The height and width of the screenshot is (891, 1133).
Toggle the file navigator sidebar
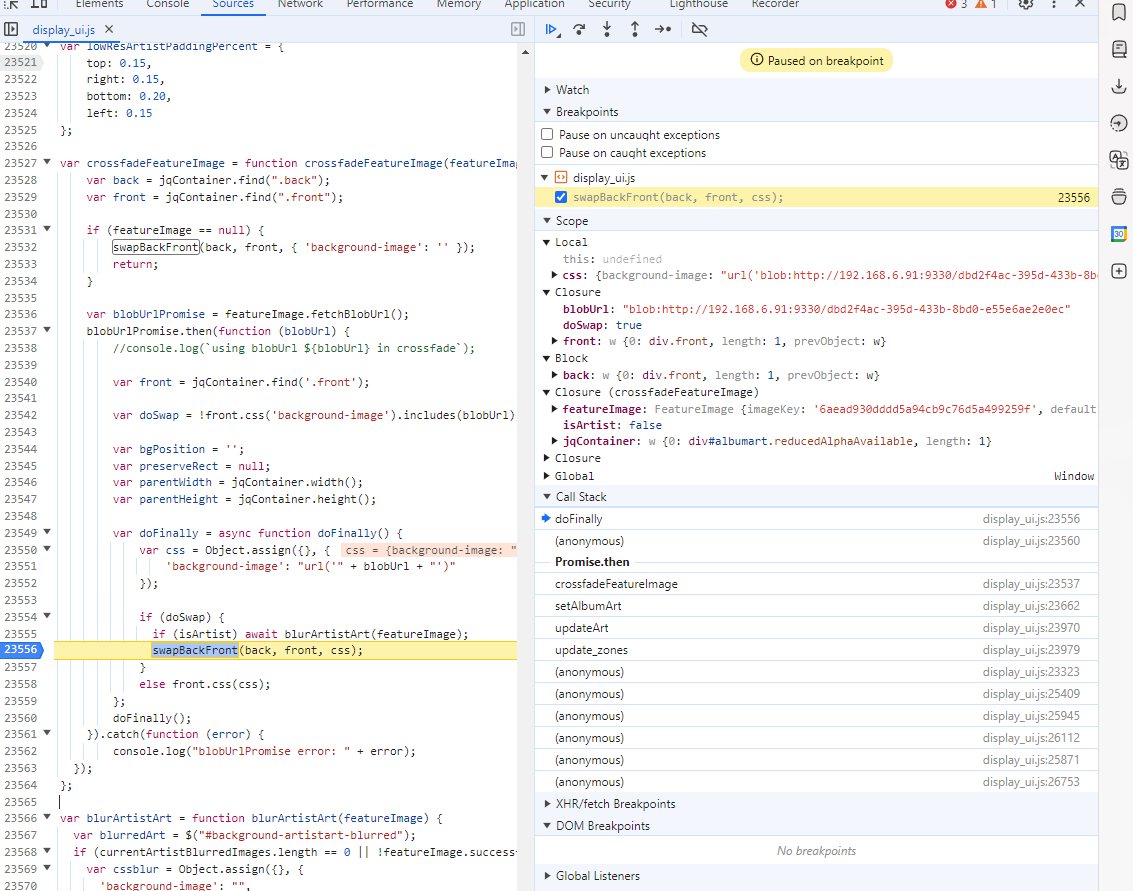pyautogui.click(x=12, y=30)
